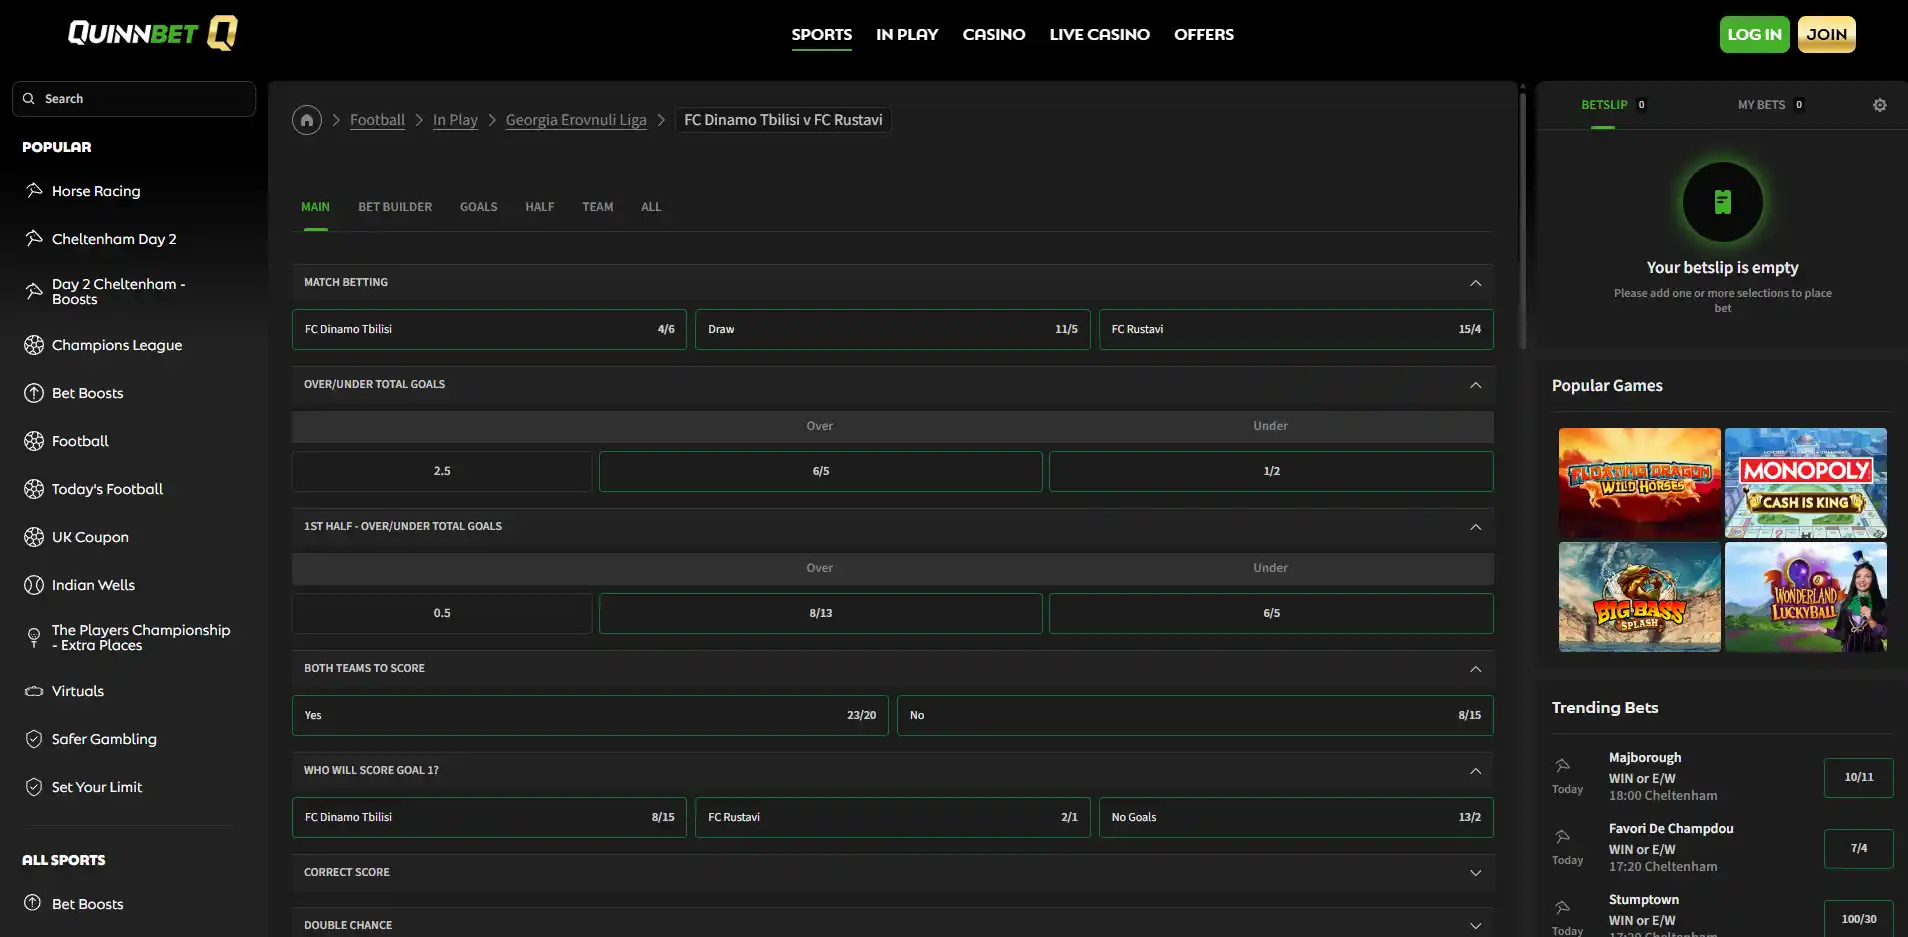Click the Indian Wells tennis icon
This screenshot has height=937, width=1908.
34,585
